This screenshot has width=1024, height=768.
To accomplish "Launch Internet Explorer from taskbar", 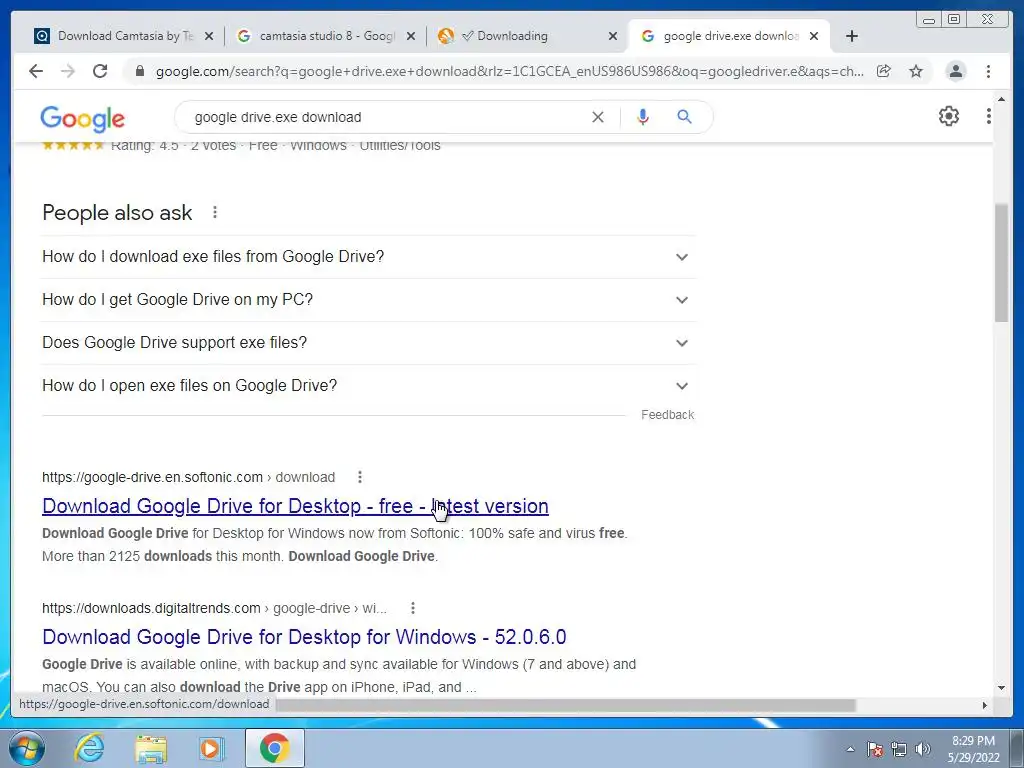I will point(89,748).
